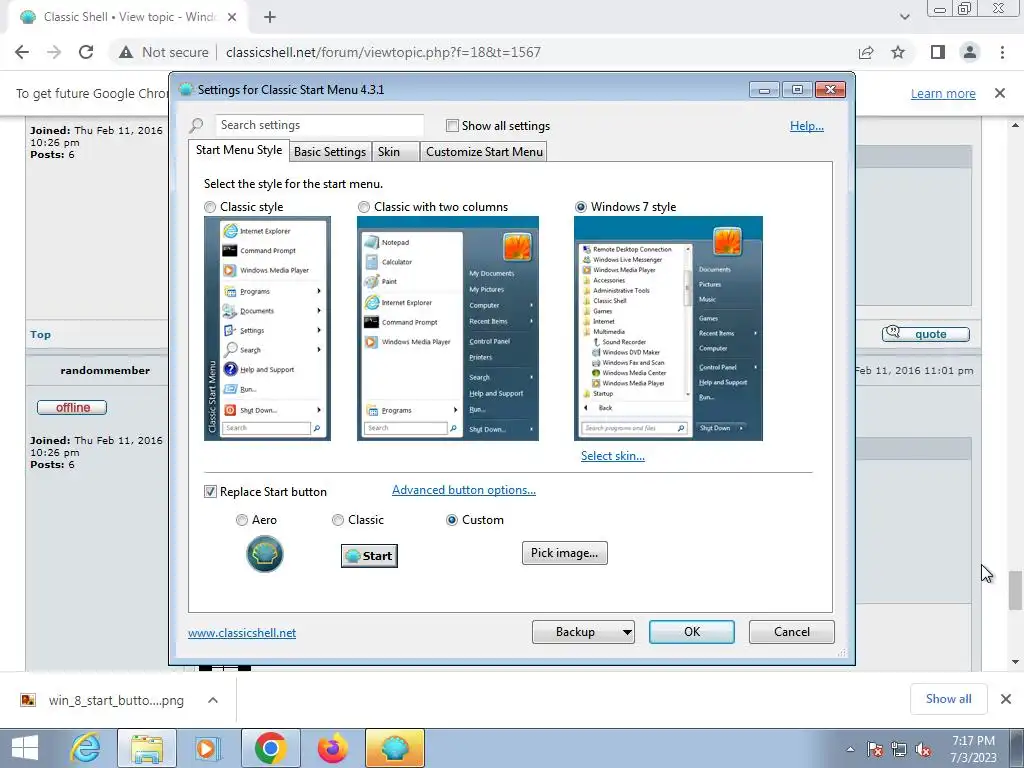The width and height of the screenshot is (1024, 768).
Task: Open a new Chrome tab
Action: click(x=270, y=17)
